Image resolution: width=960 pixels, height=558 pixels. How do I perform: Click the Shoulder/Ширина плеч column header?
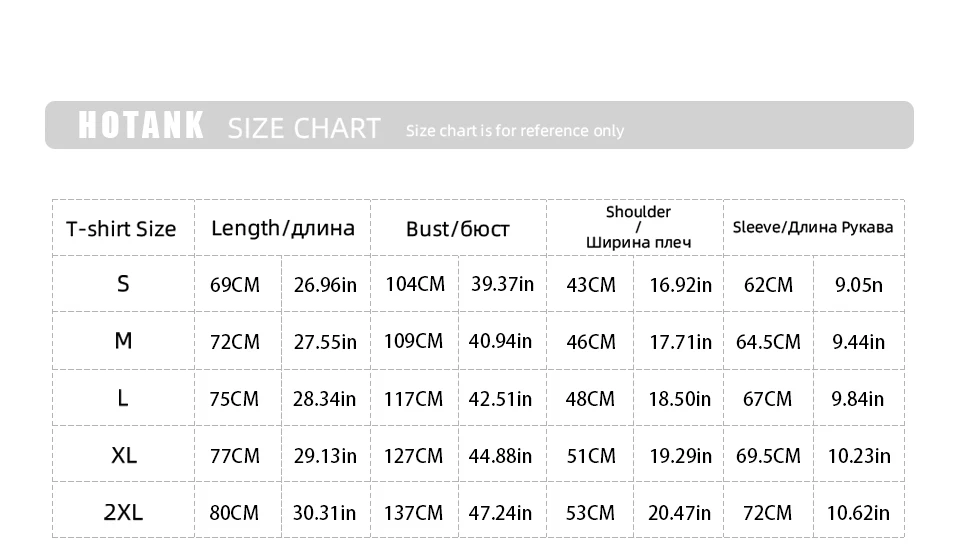[638, 227]
